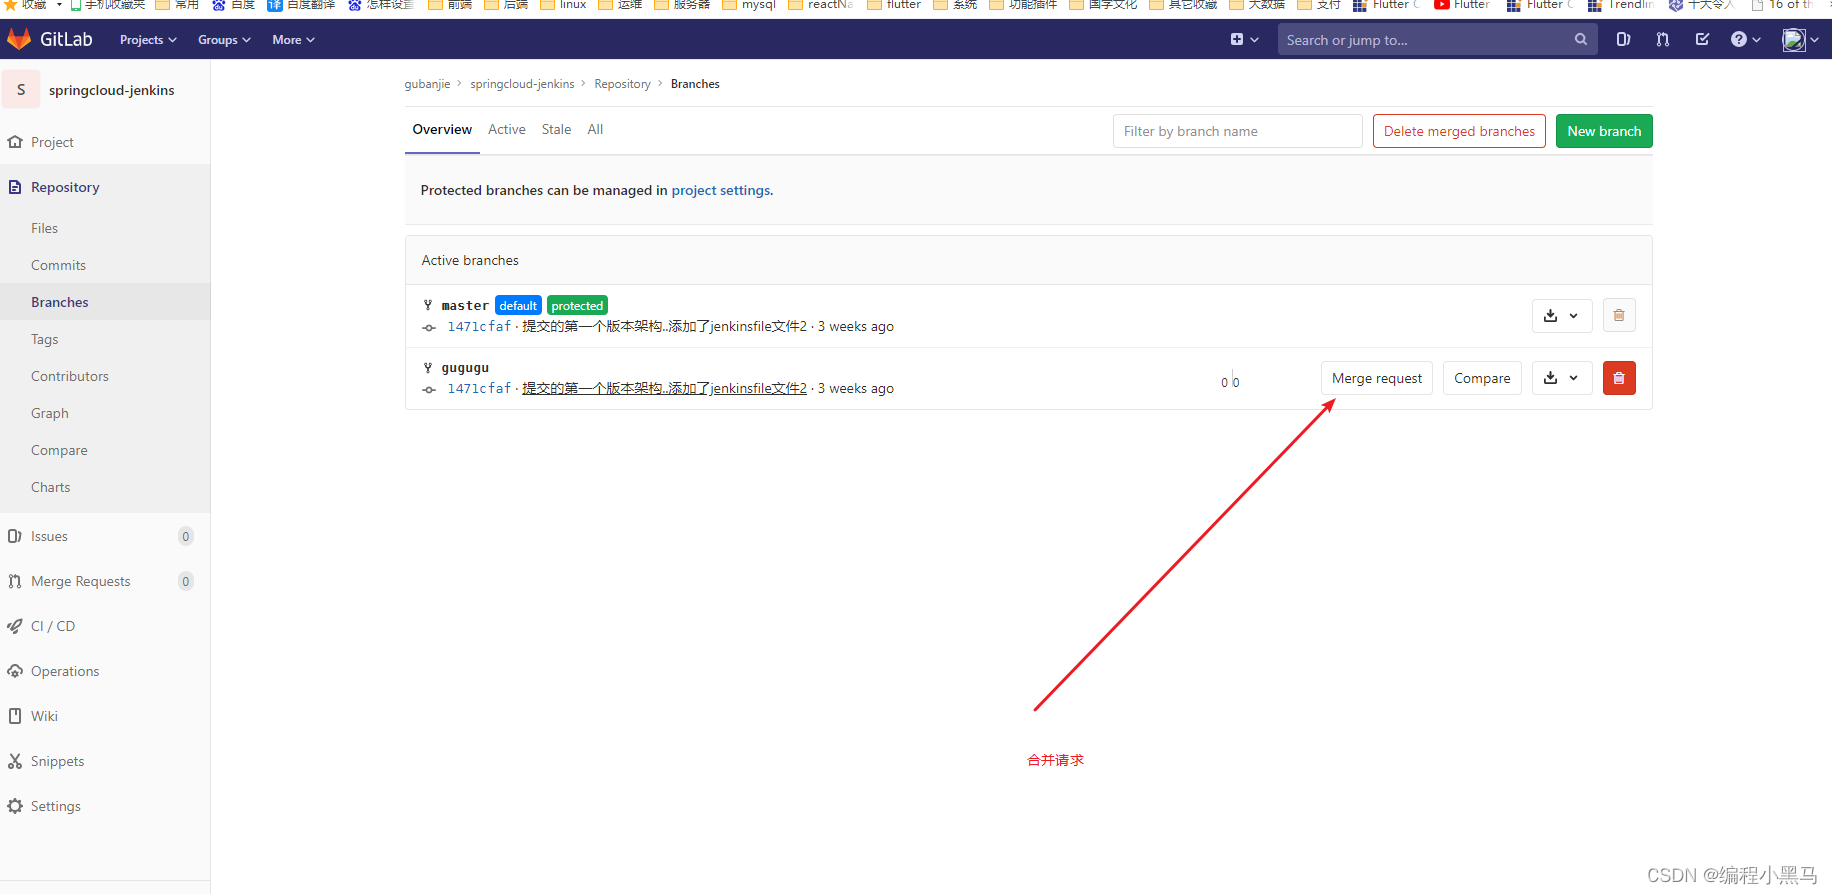Click the Wiki sidebar icon
Screen dimensions: 1832x894
(15, 716)
